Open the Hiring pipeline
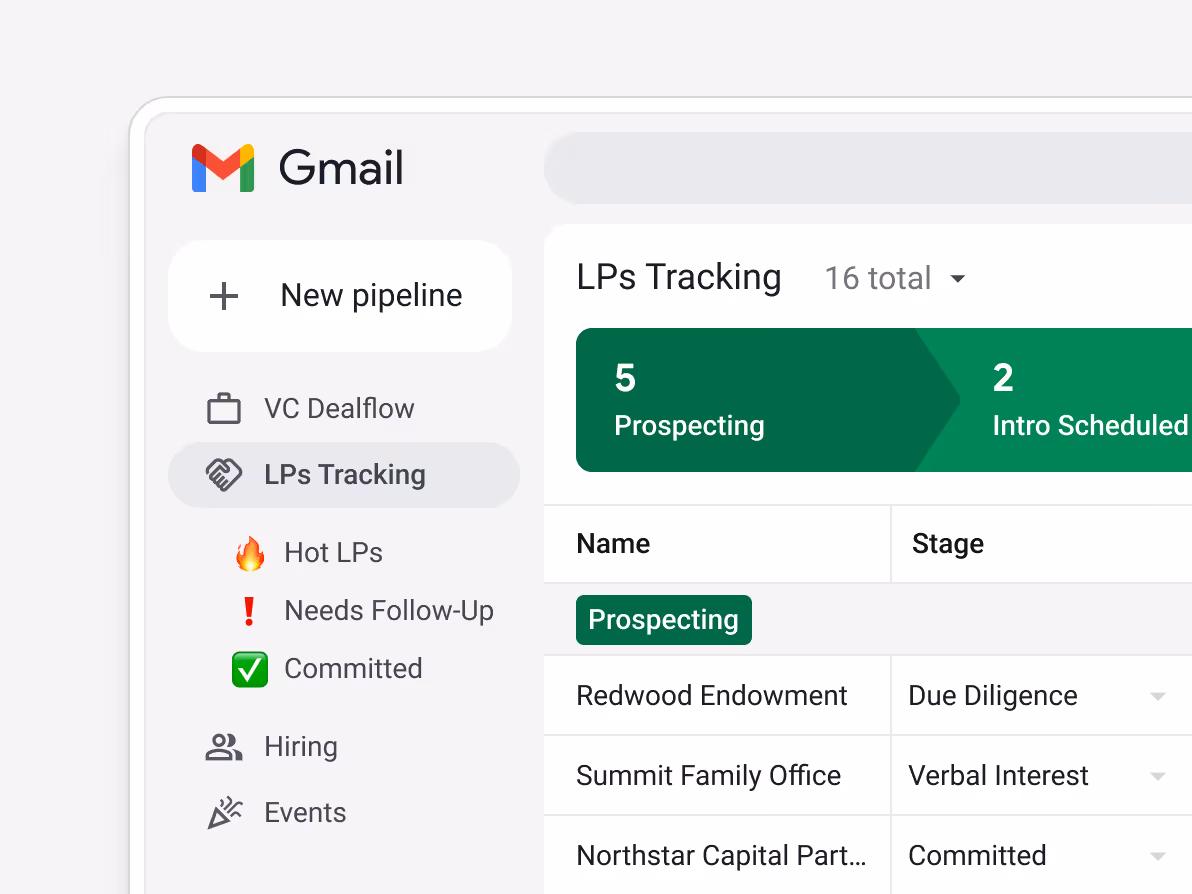The width and height of the screenshot is (1192, 894). pos(344,747)
